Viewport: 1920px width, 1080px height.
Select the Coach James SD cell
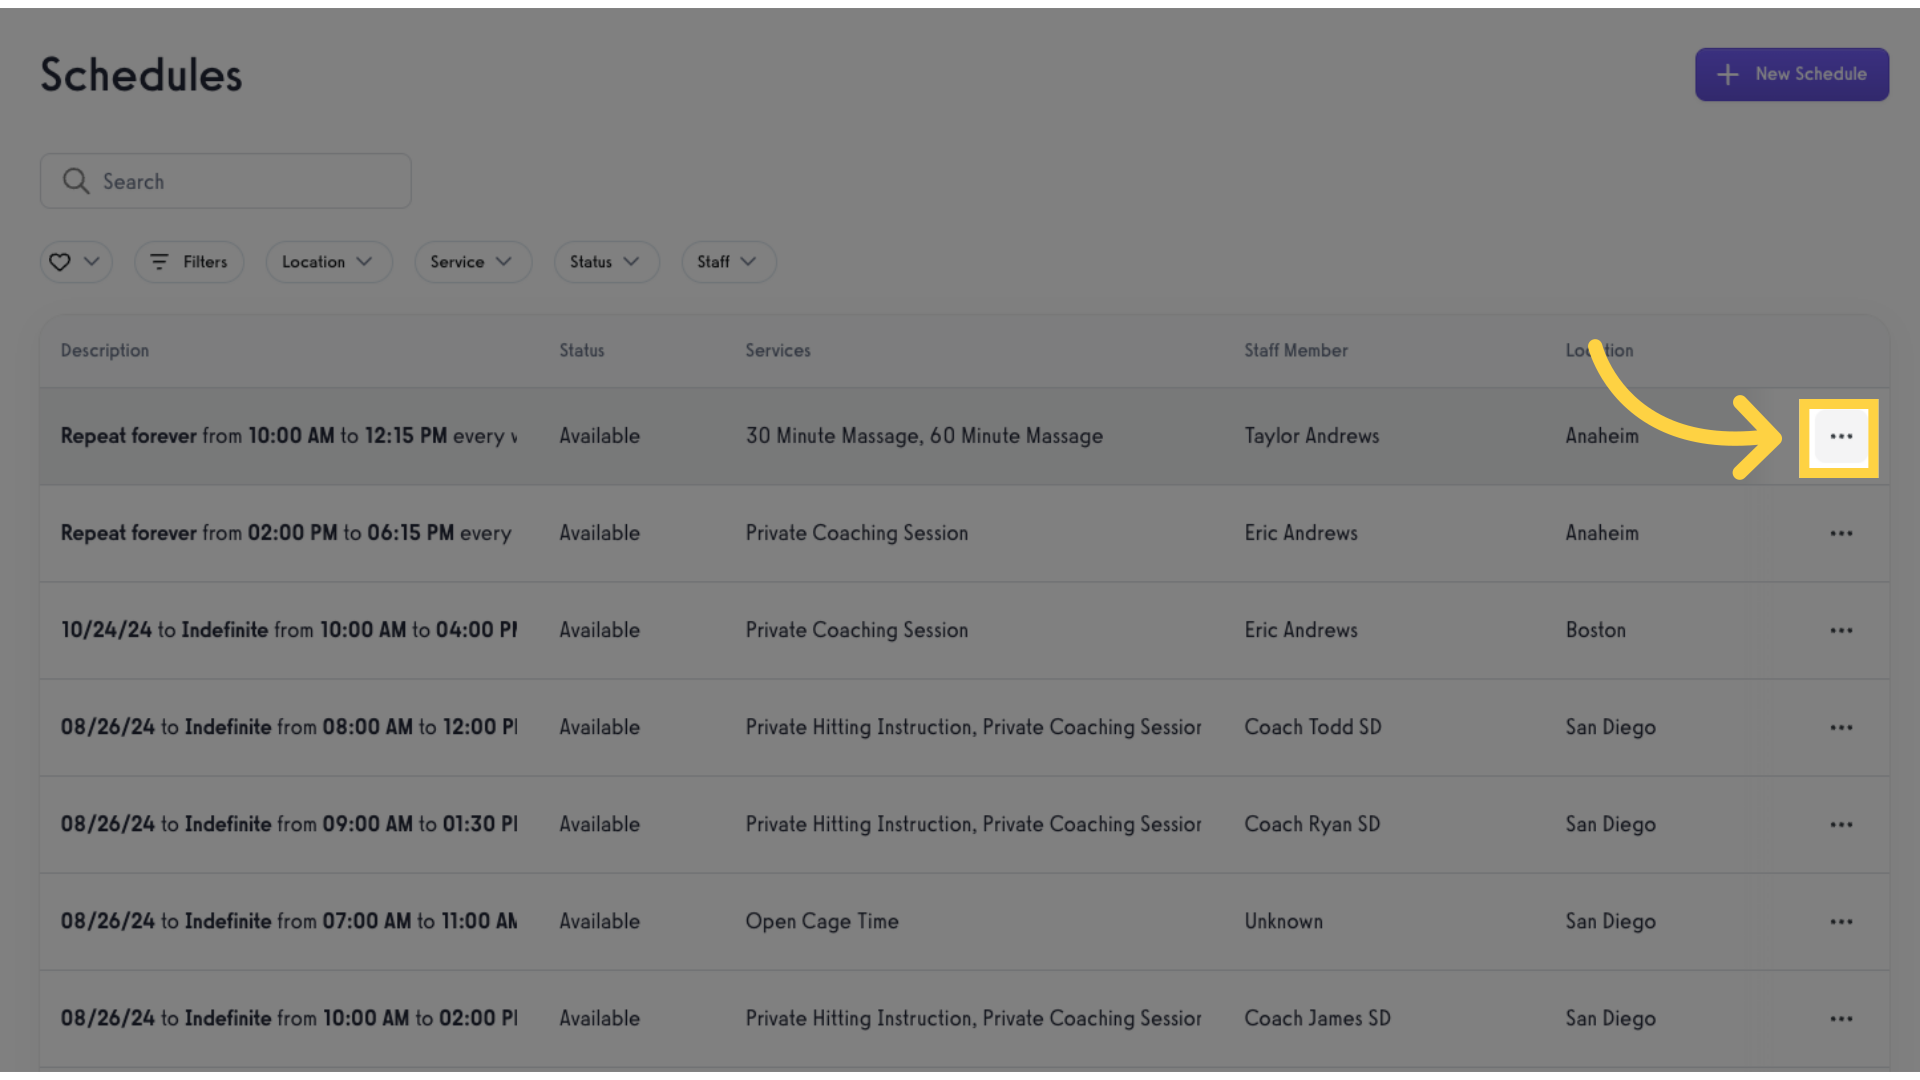(x=1317, y=1018)
